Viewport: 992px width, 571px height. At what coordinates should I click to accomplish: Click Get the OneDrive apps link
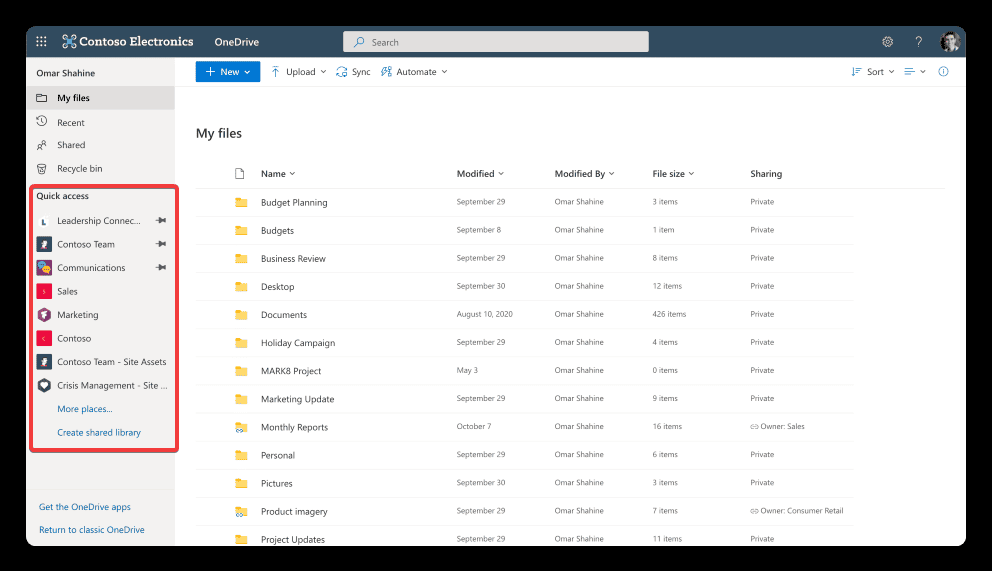tap(85, 507)
